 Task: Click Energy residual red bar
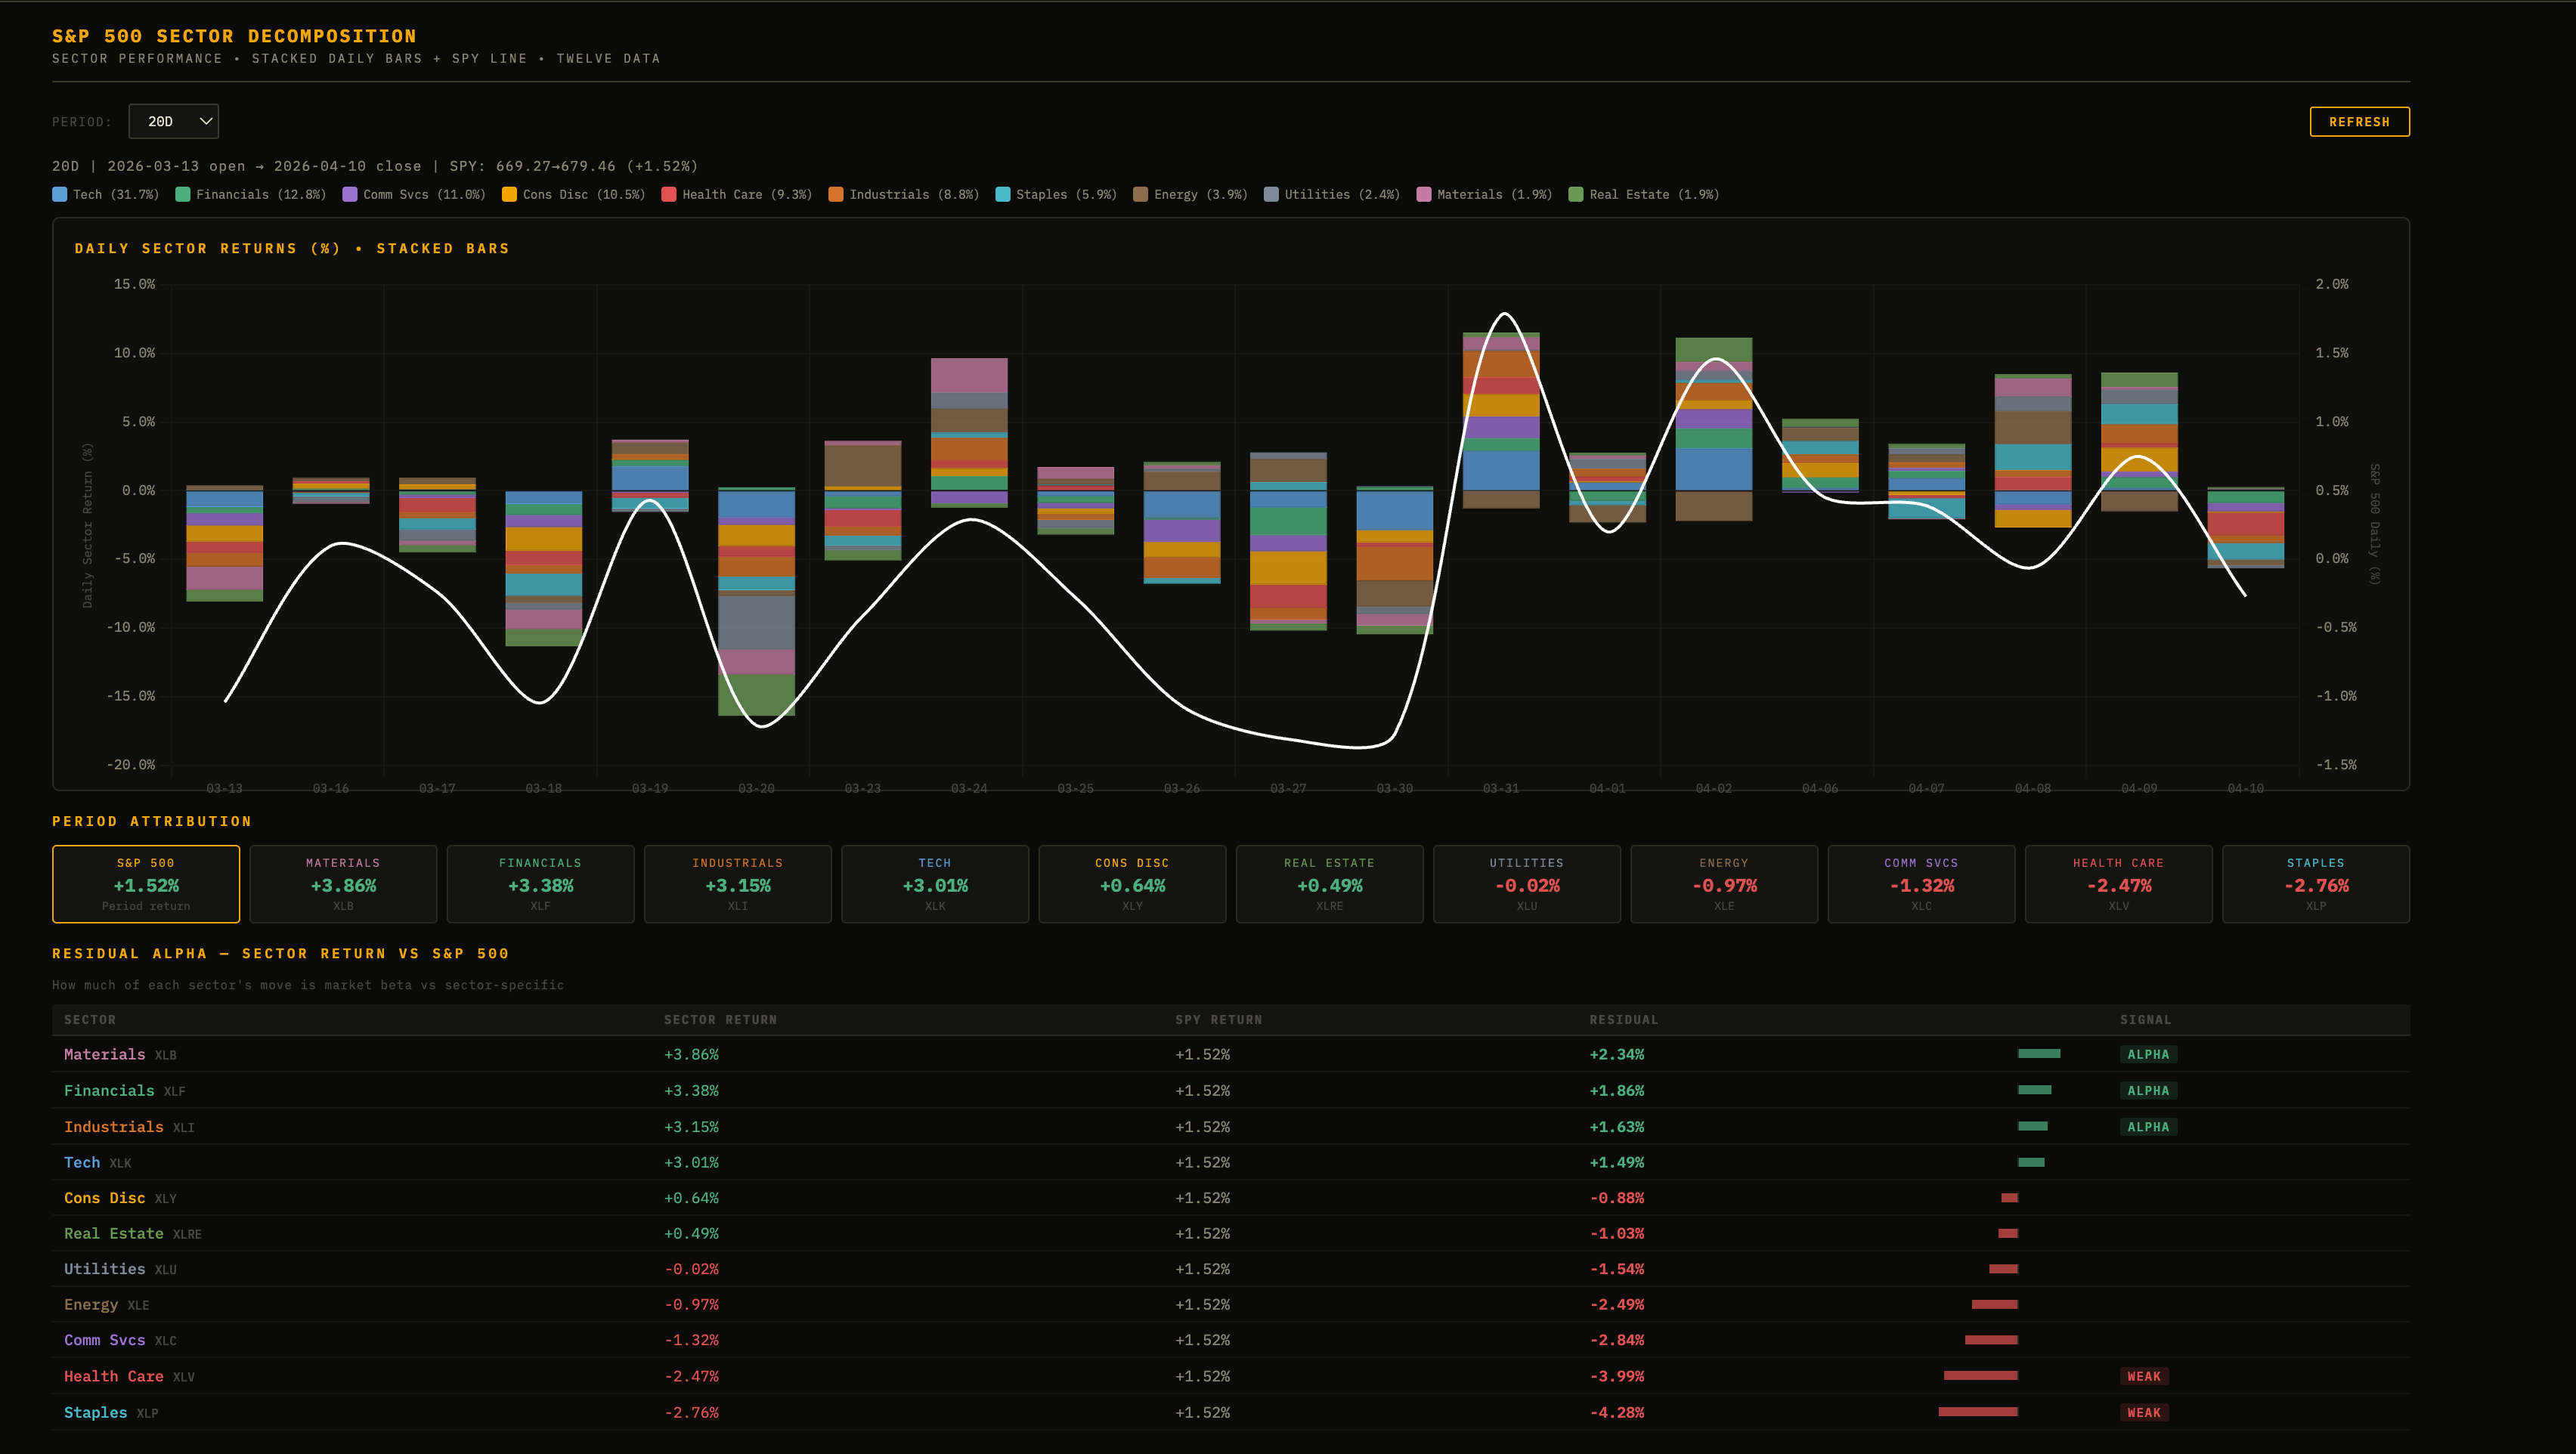point(1994,1304)
